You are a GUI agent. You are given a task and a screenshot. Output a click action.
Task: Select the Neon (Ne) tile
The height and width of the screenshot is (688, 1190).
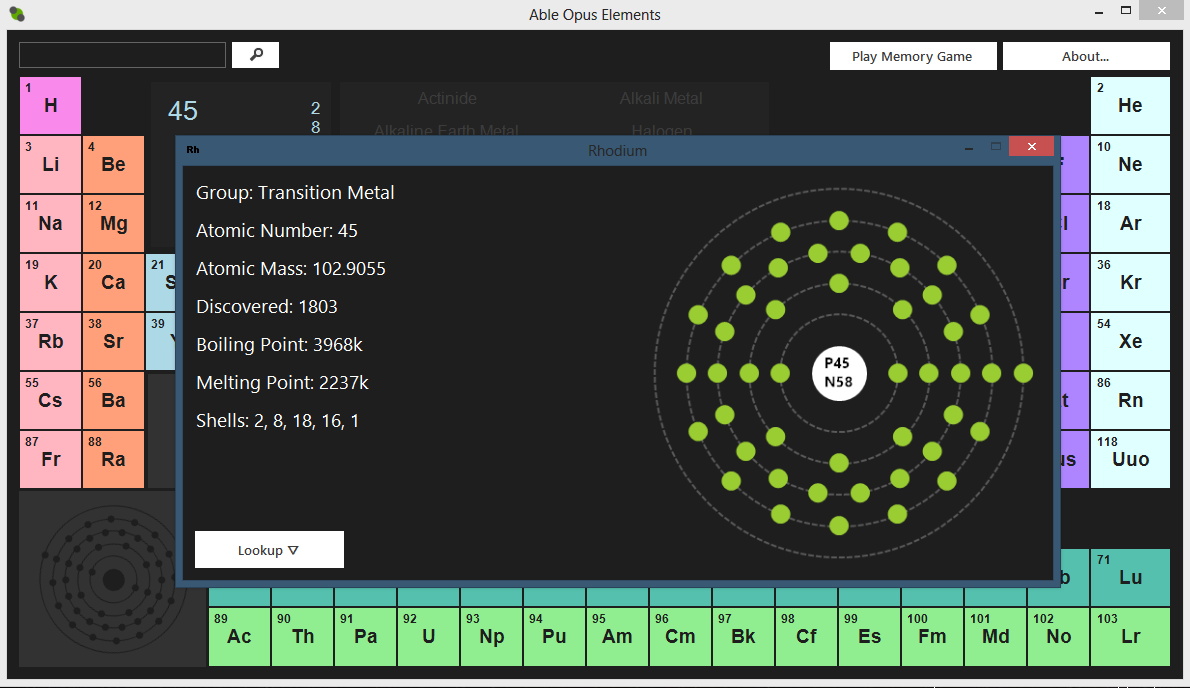tap(1130, 165)
